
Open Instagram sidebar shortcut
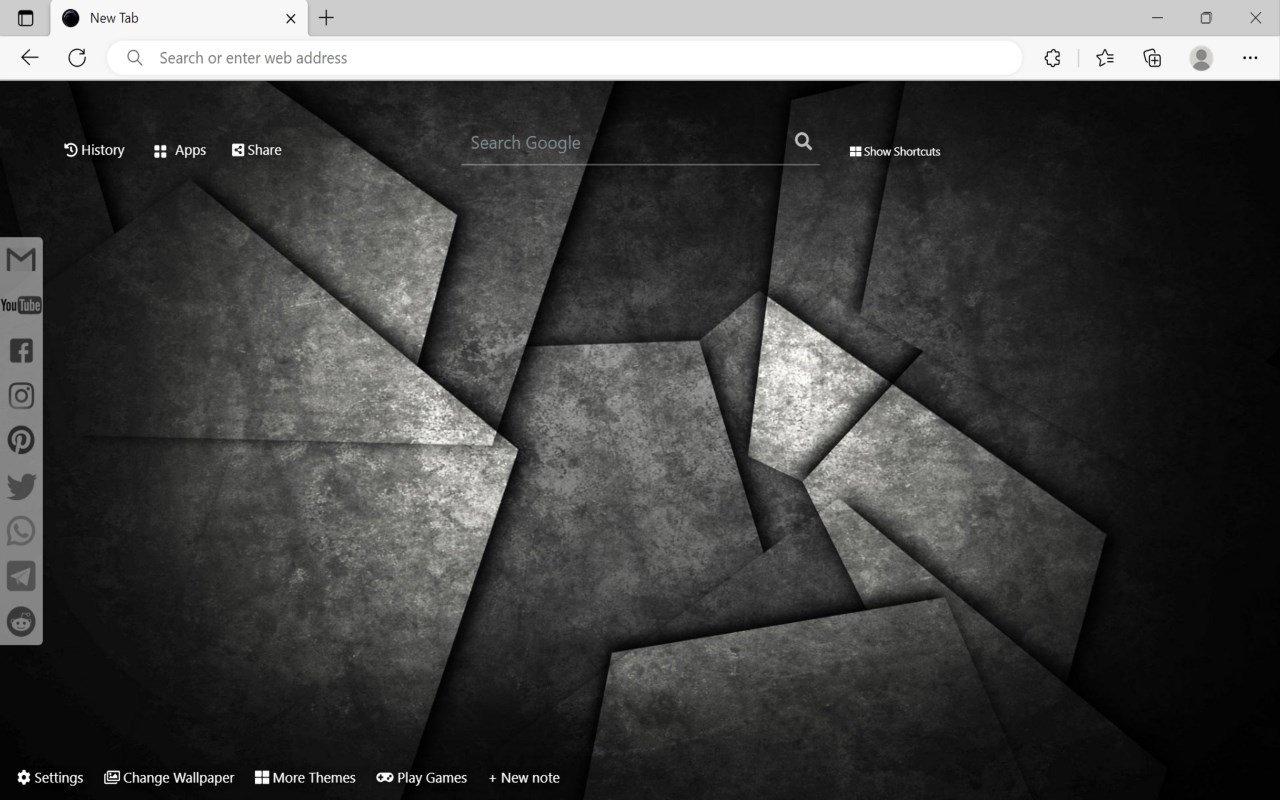click(x=21, y=395)
